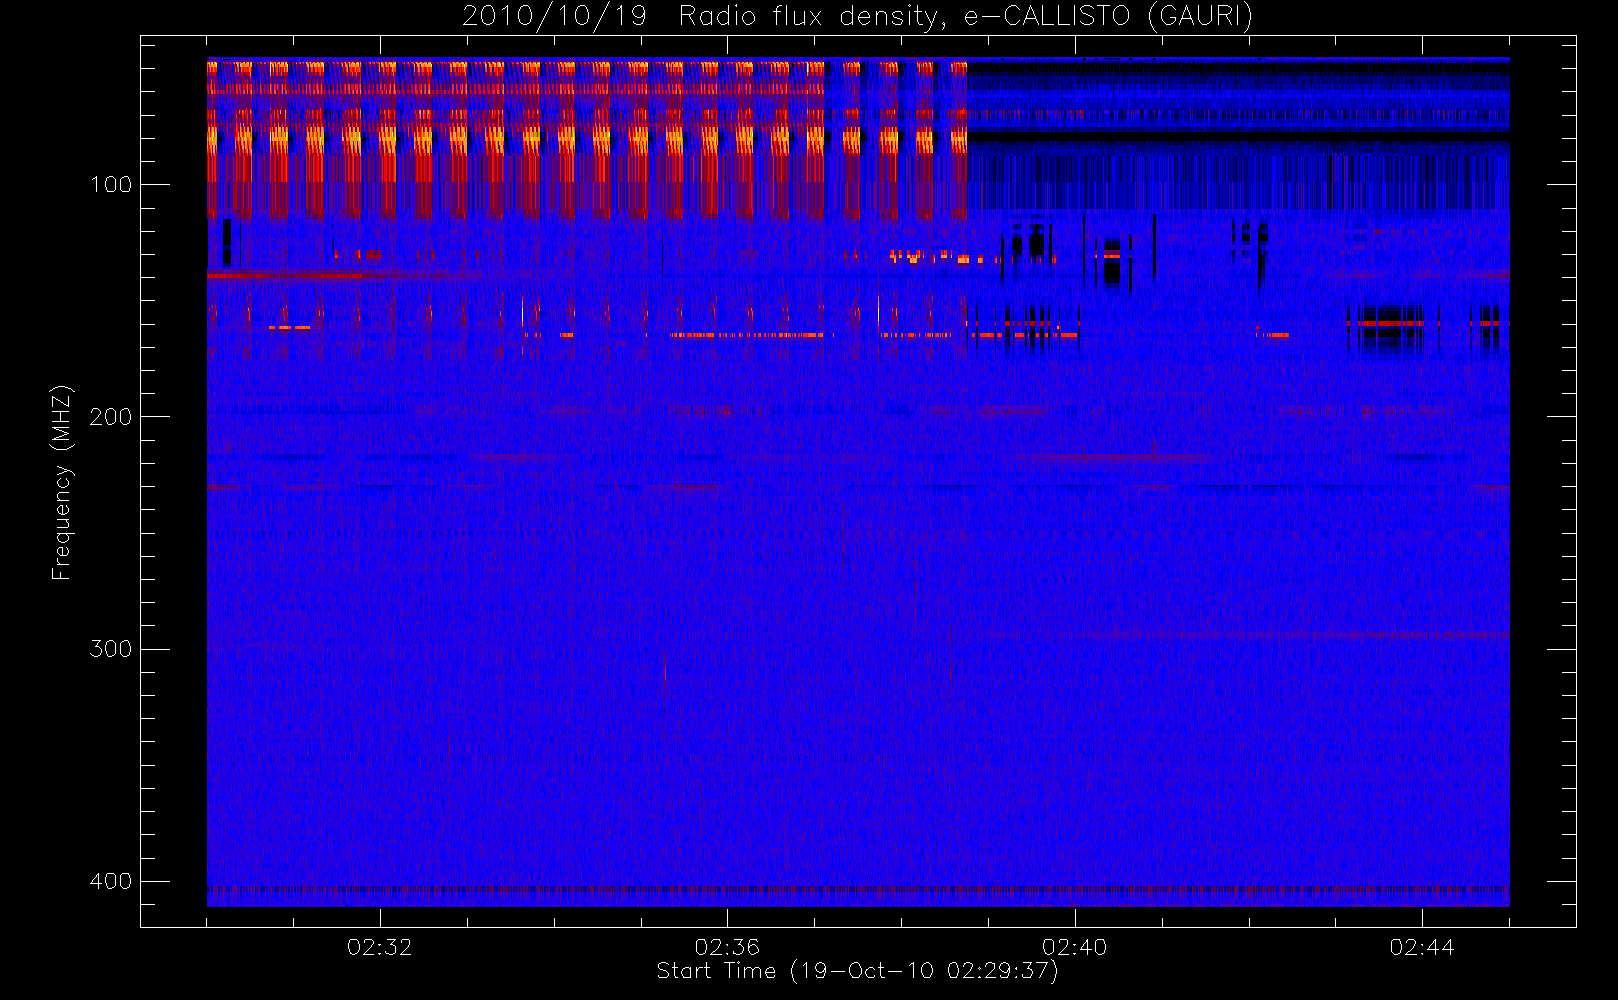Click the 300 MHz tick label
The image size is (1618, 1000).
tap(110, 649)
